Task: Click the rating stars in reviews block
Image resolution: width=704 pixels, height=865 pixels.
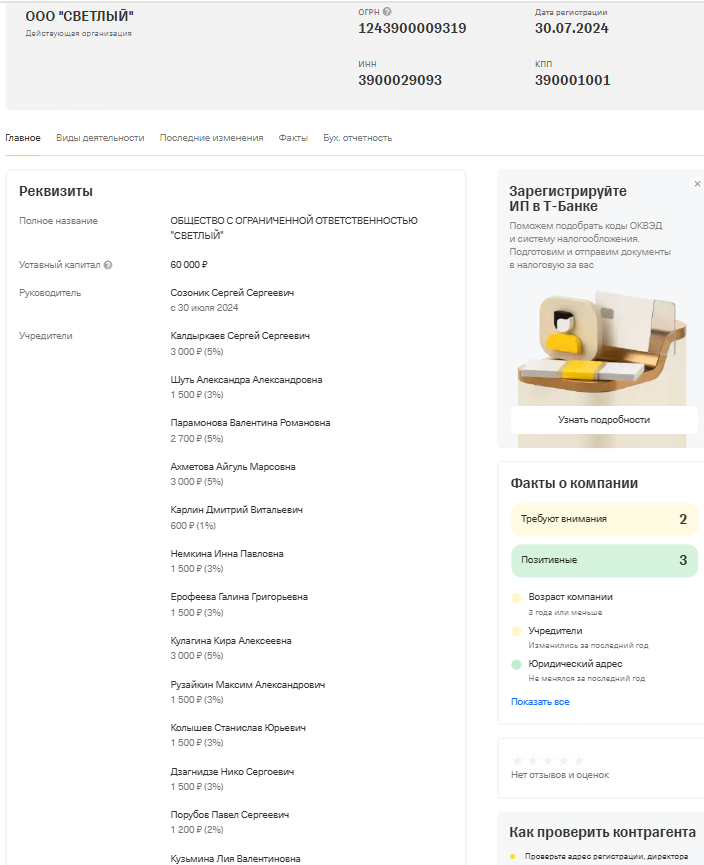Action: click(x=548, y=760)
